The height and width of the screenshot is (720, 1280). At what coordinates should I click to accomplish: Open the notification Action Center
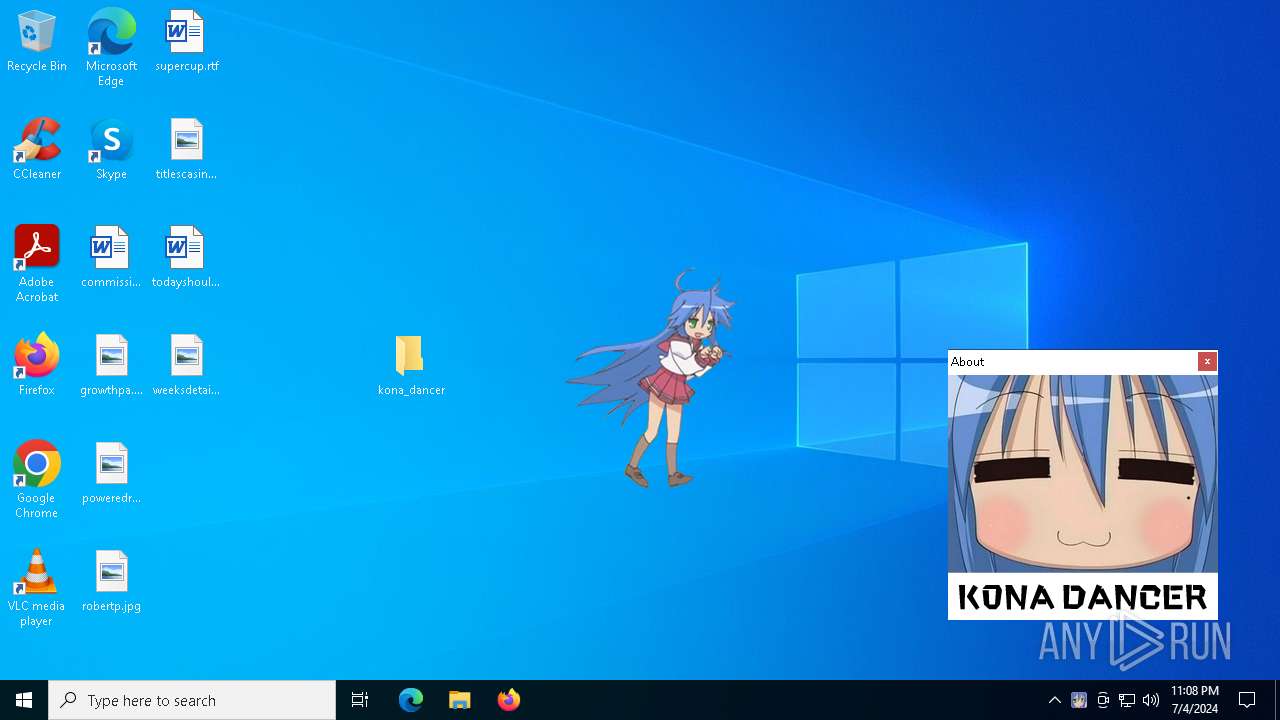click(1248, 700)
